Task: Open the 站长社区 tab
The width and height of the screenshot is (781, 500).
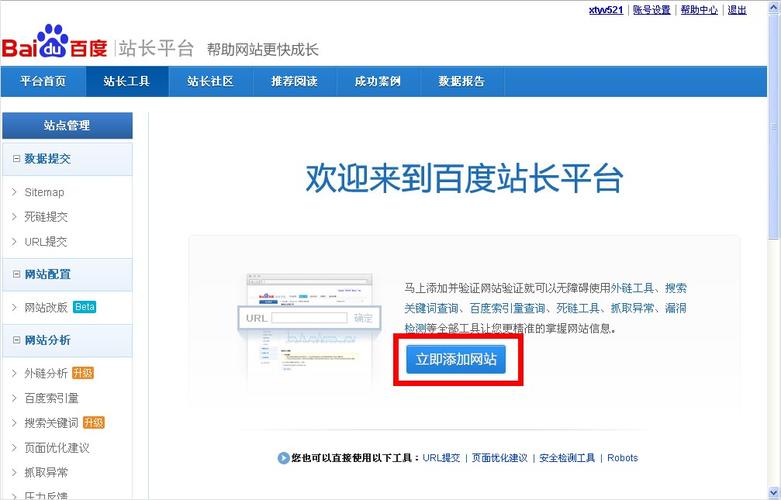Action: click(211, 81)
